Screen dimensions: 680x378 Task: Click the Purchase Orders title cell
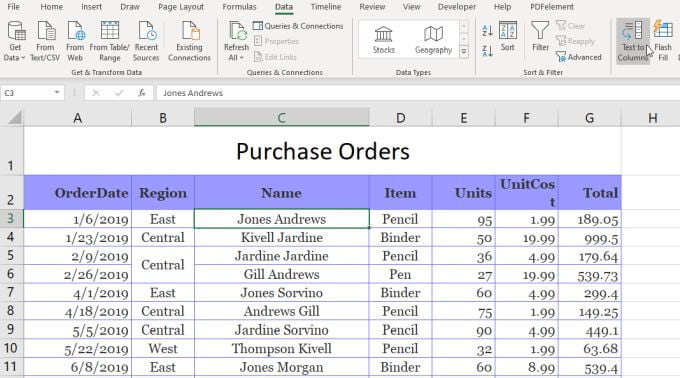[322, 151]
